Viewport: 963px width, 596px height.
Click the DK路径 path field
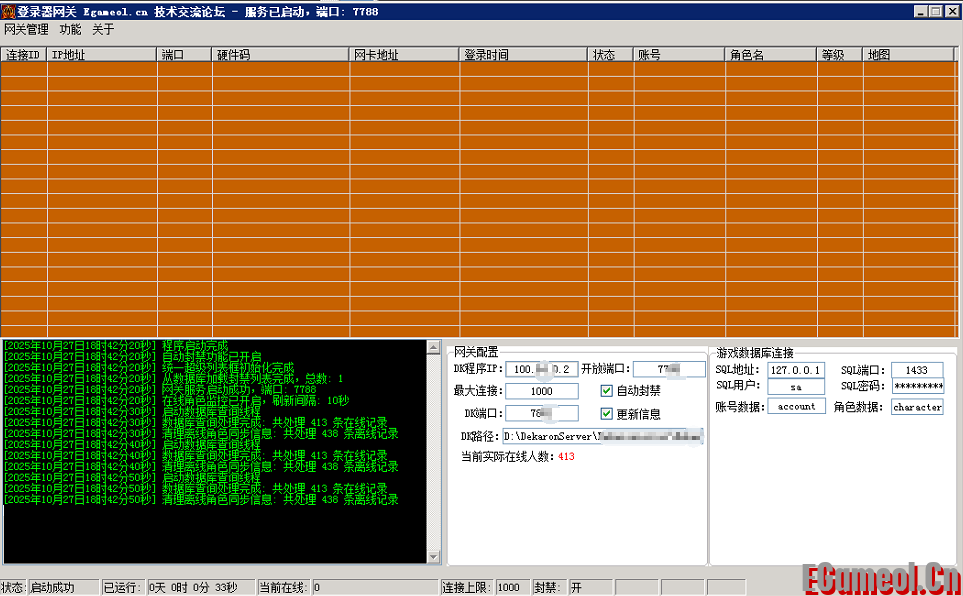(605, 435)
